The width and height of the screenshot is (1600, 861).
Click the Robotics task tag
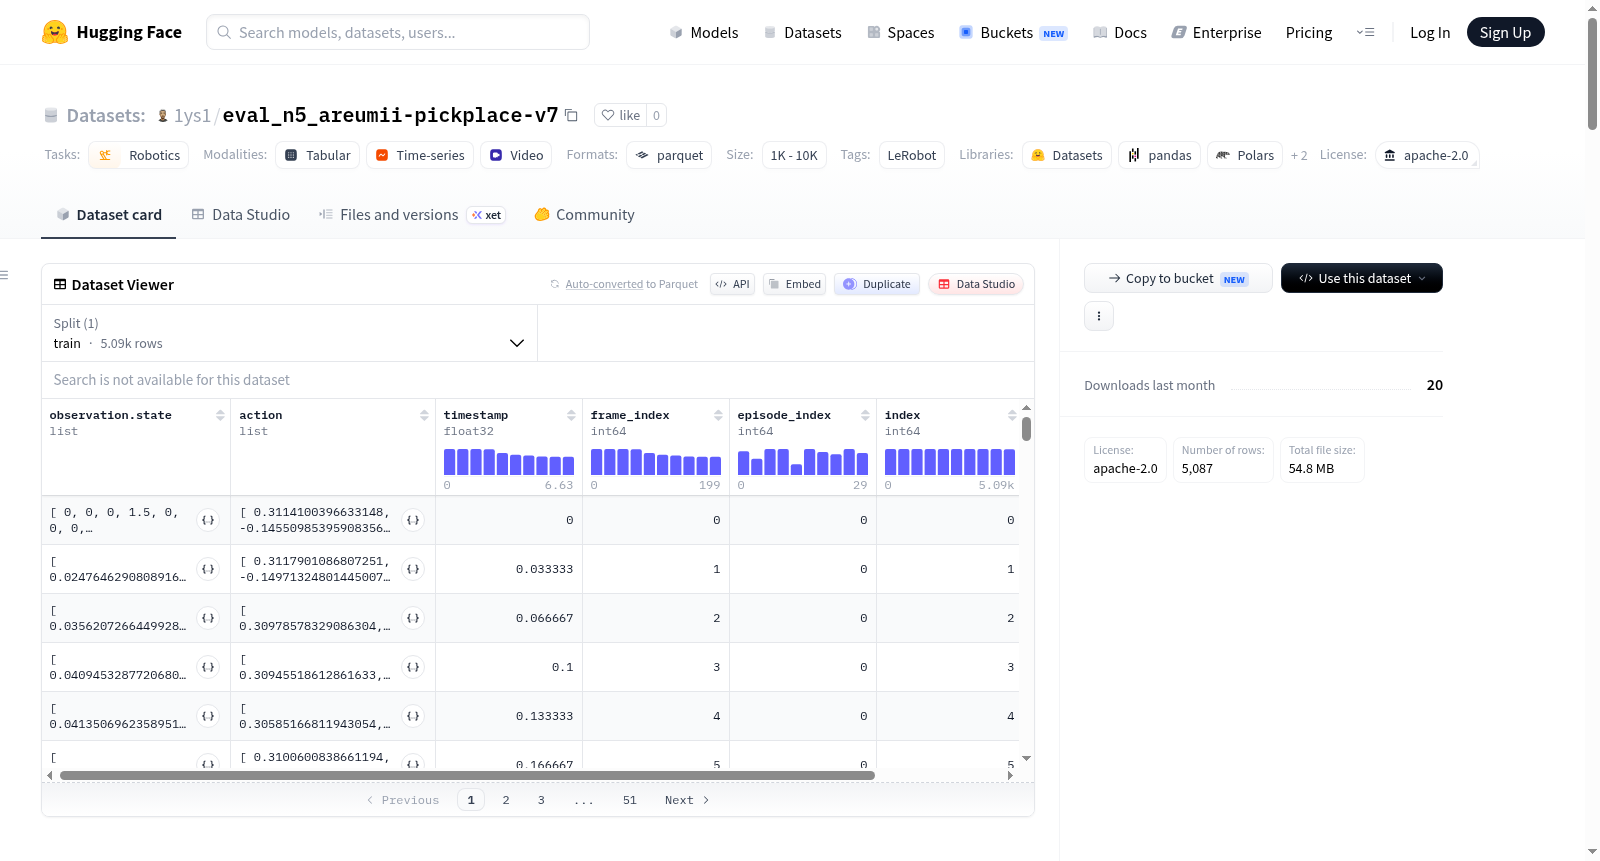click(x=139, y=155)
